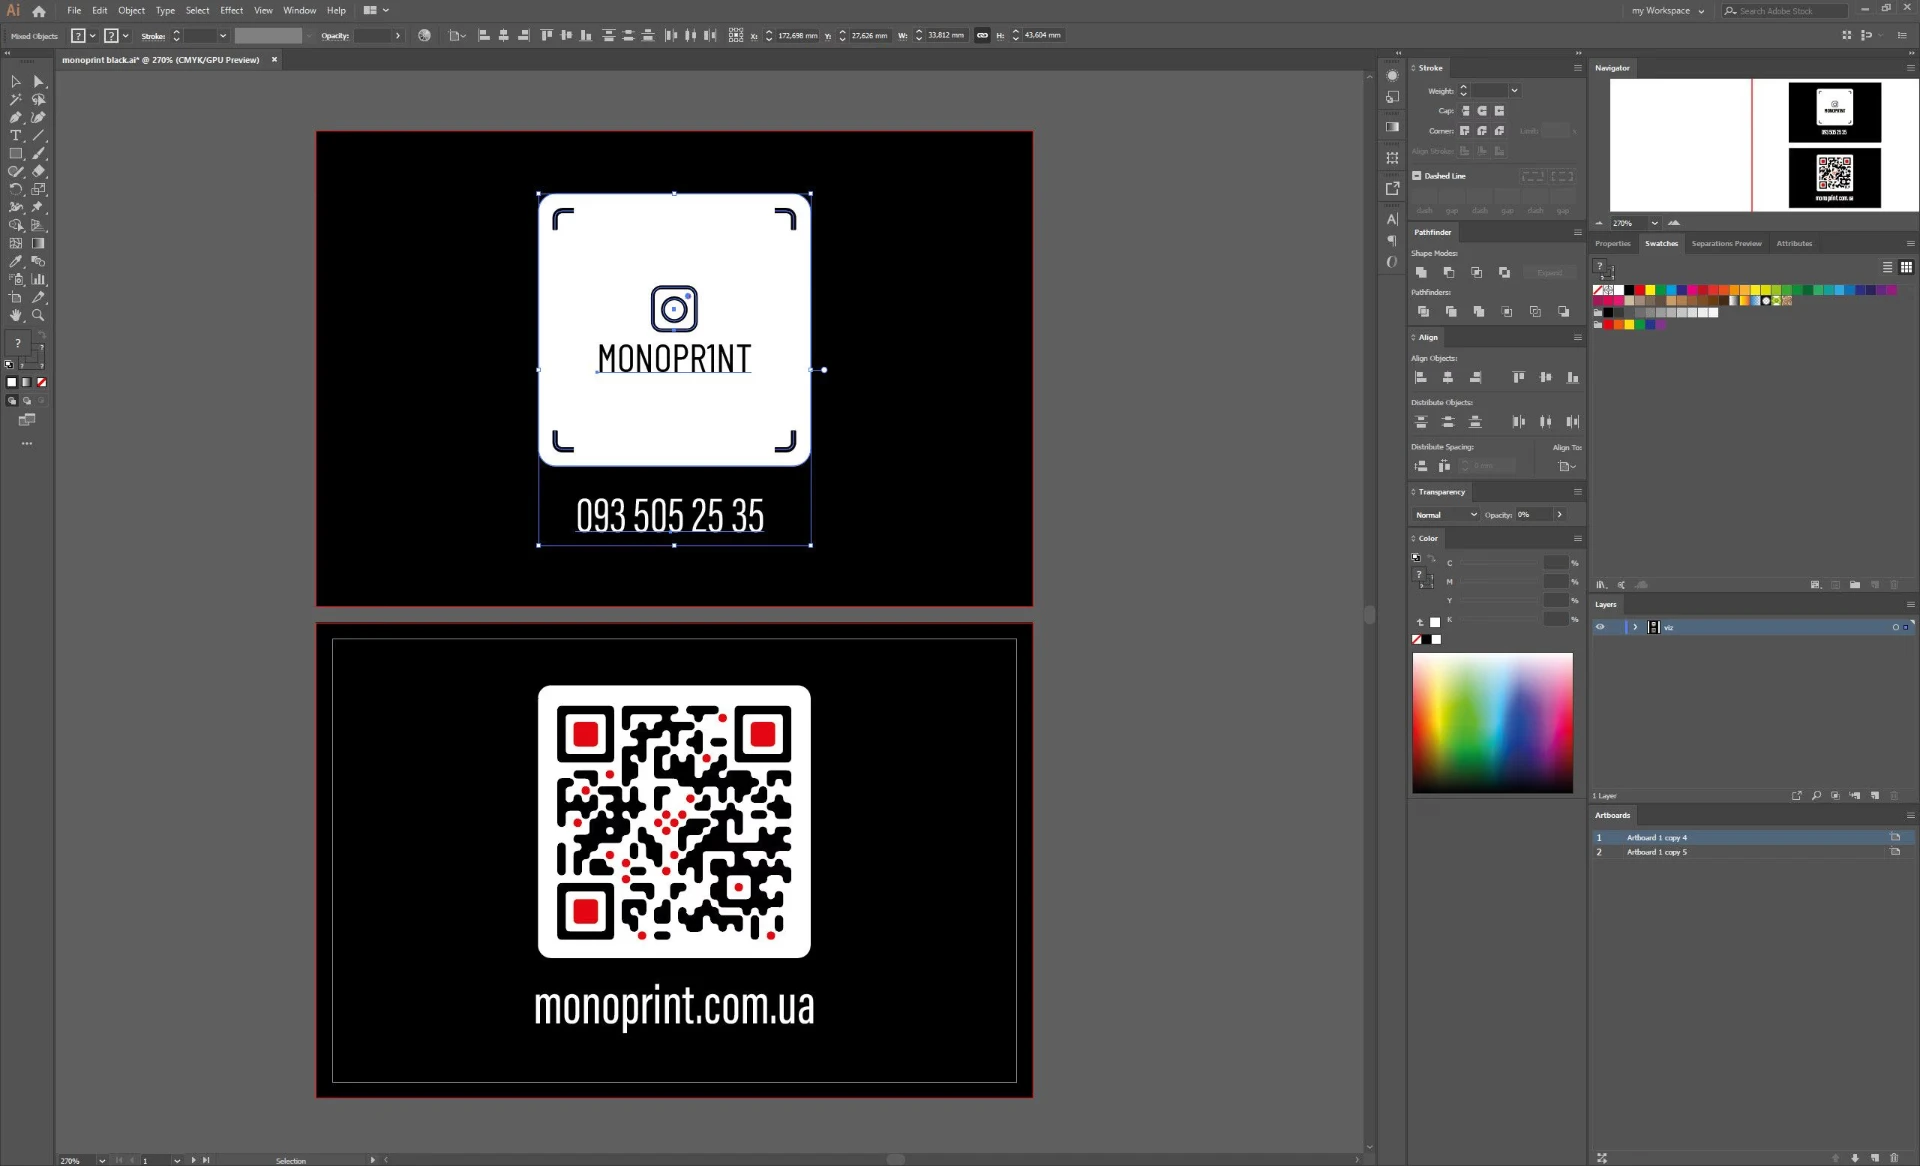The width and height of the screenshot is (1920, 1166).
Task: Select the Zoom tool
Action: coord(39,316)
